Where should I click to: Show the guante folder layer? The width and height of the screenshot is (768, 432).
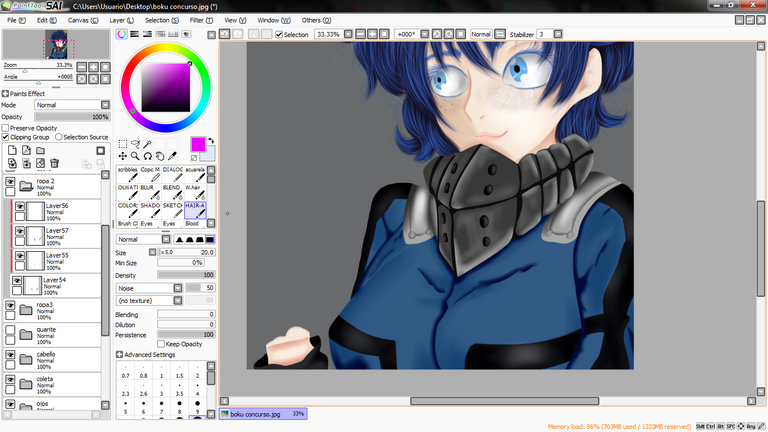coord(10,330)
